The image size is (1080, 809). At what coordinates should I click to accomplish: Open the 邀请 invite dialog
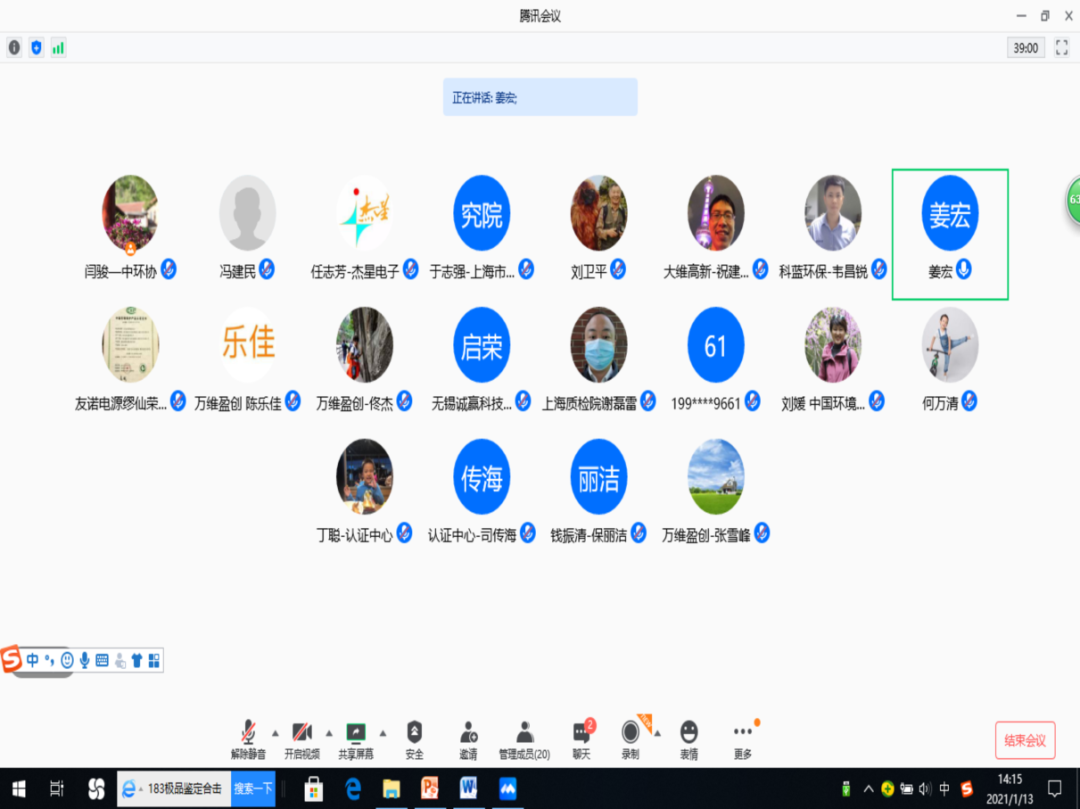(x=468, y=739)
